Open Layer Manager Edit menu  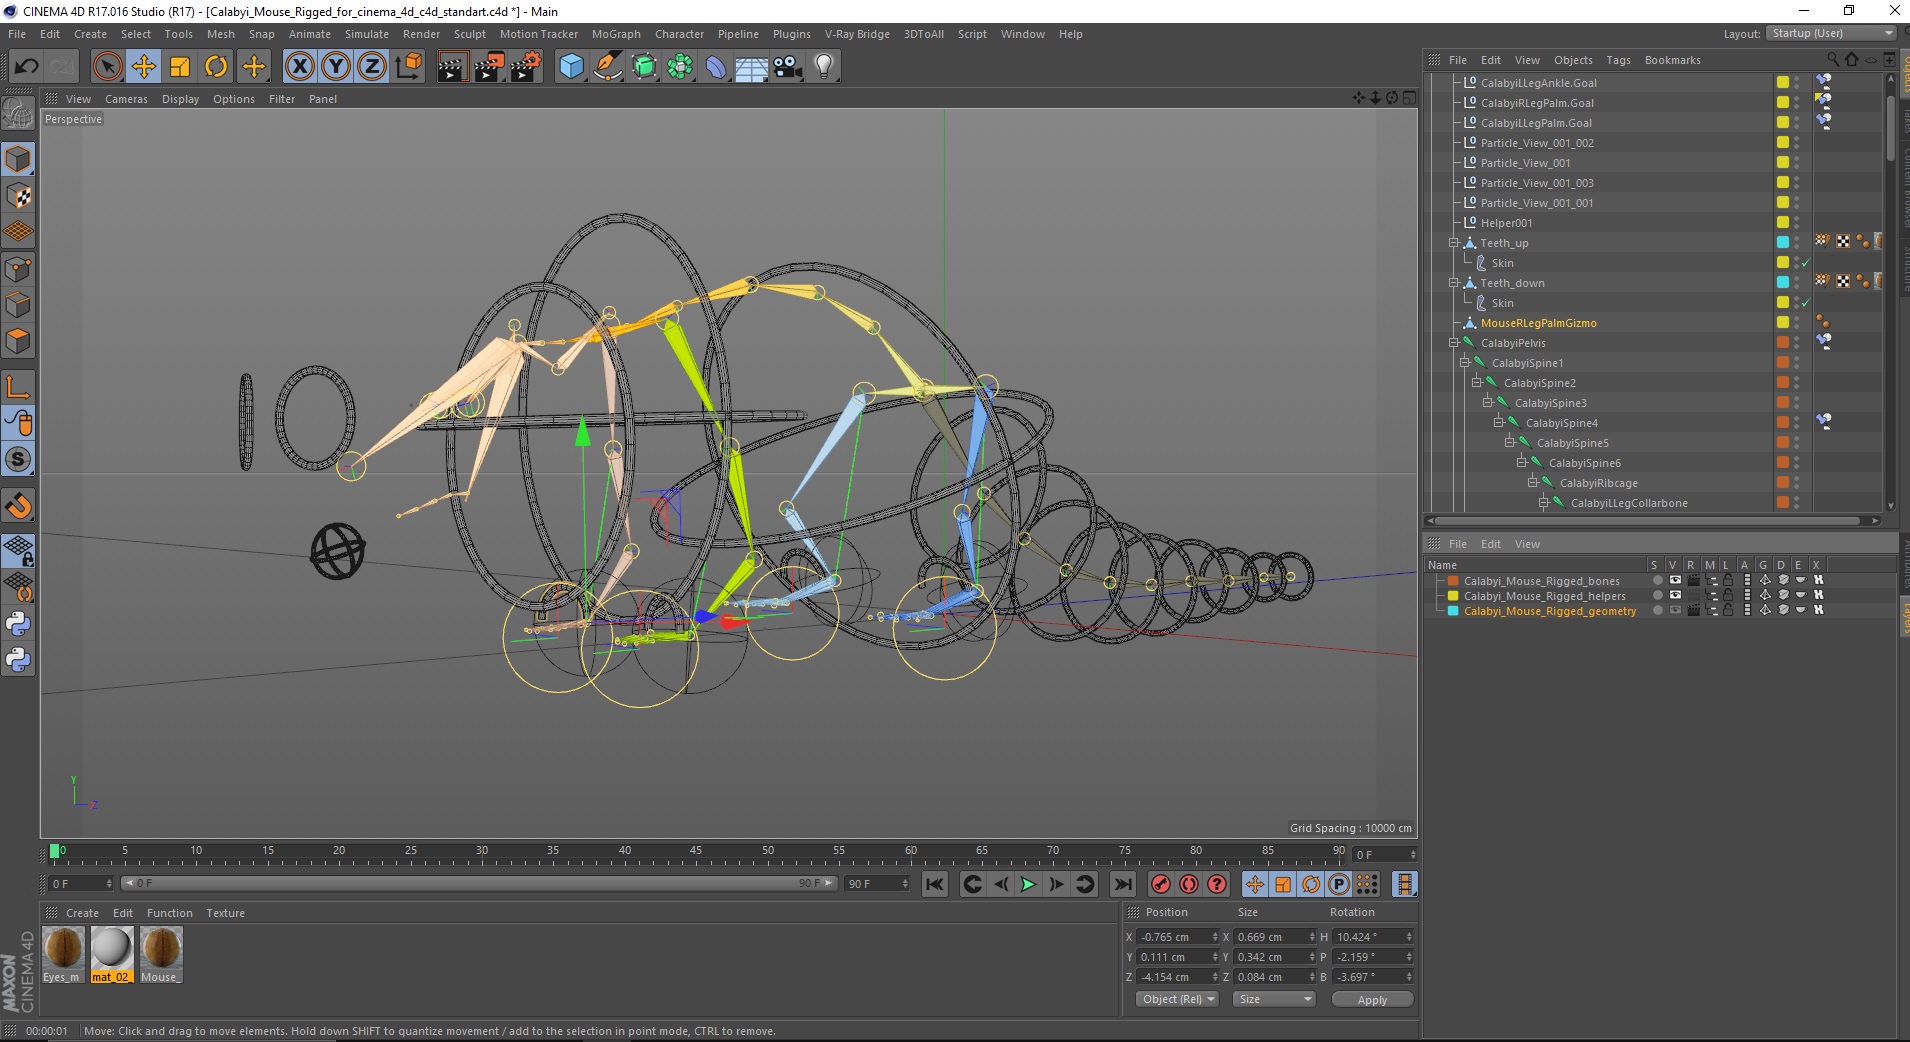1490,544
